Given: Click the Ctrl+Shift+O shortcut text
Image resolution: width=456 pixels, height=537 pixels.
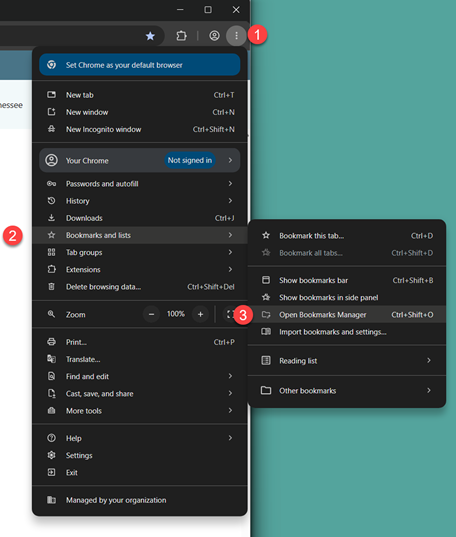Looking at the screenshot, I should pyautogui.click(x=412, y=314).
